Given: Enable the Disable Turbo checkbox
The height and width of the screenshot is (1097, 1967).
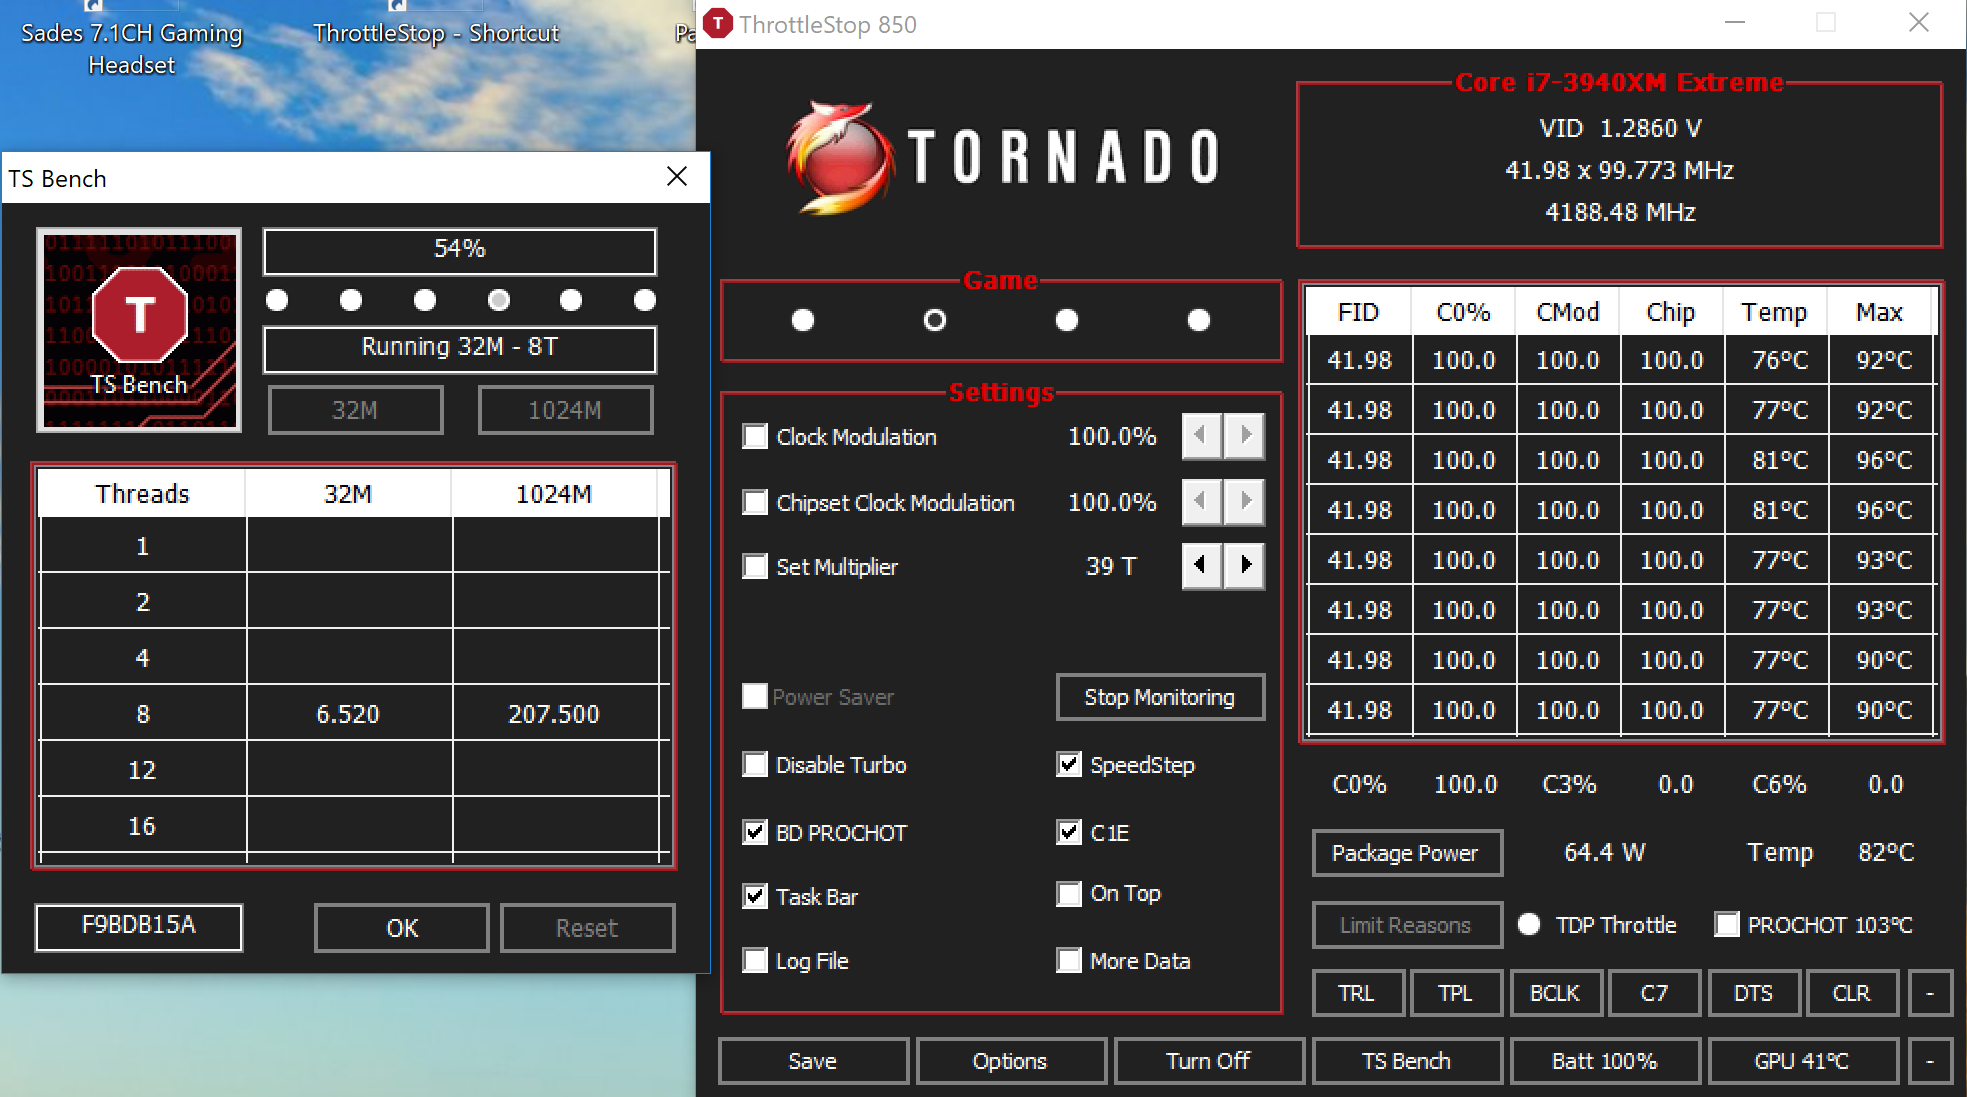Looking at the screenshot, I should (756, 765).
